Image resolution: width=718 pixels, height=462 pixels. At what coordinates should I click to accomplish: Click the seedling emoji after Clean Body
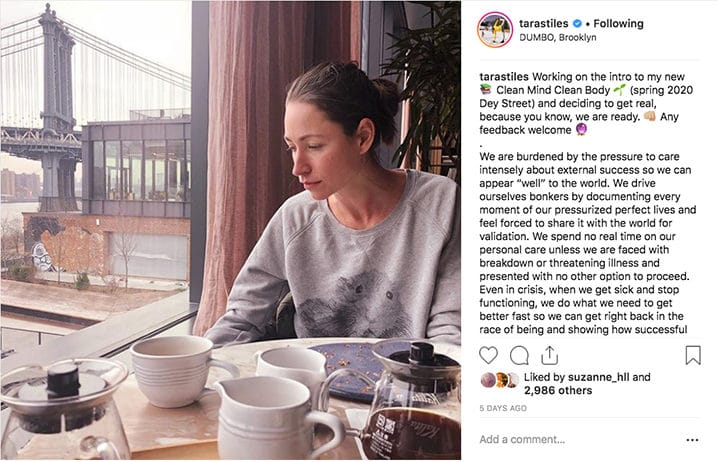[620, 90]
